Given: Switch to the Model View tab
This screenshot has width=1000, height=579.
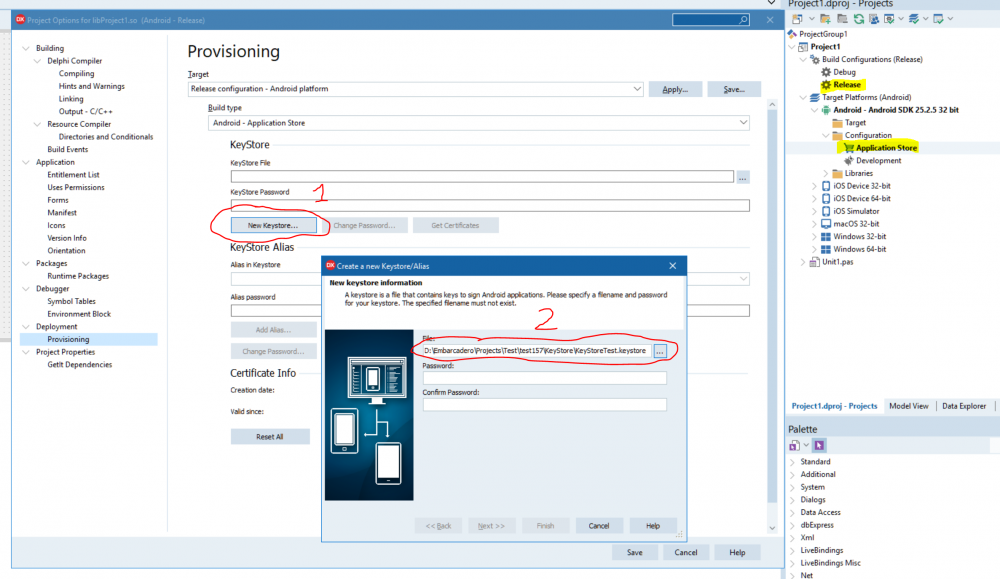Looking at the screenshot, I should pos(909,406).
